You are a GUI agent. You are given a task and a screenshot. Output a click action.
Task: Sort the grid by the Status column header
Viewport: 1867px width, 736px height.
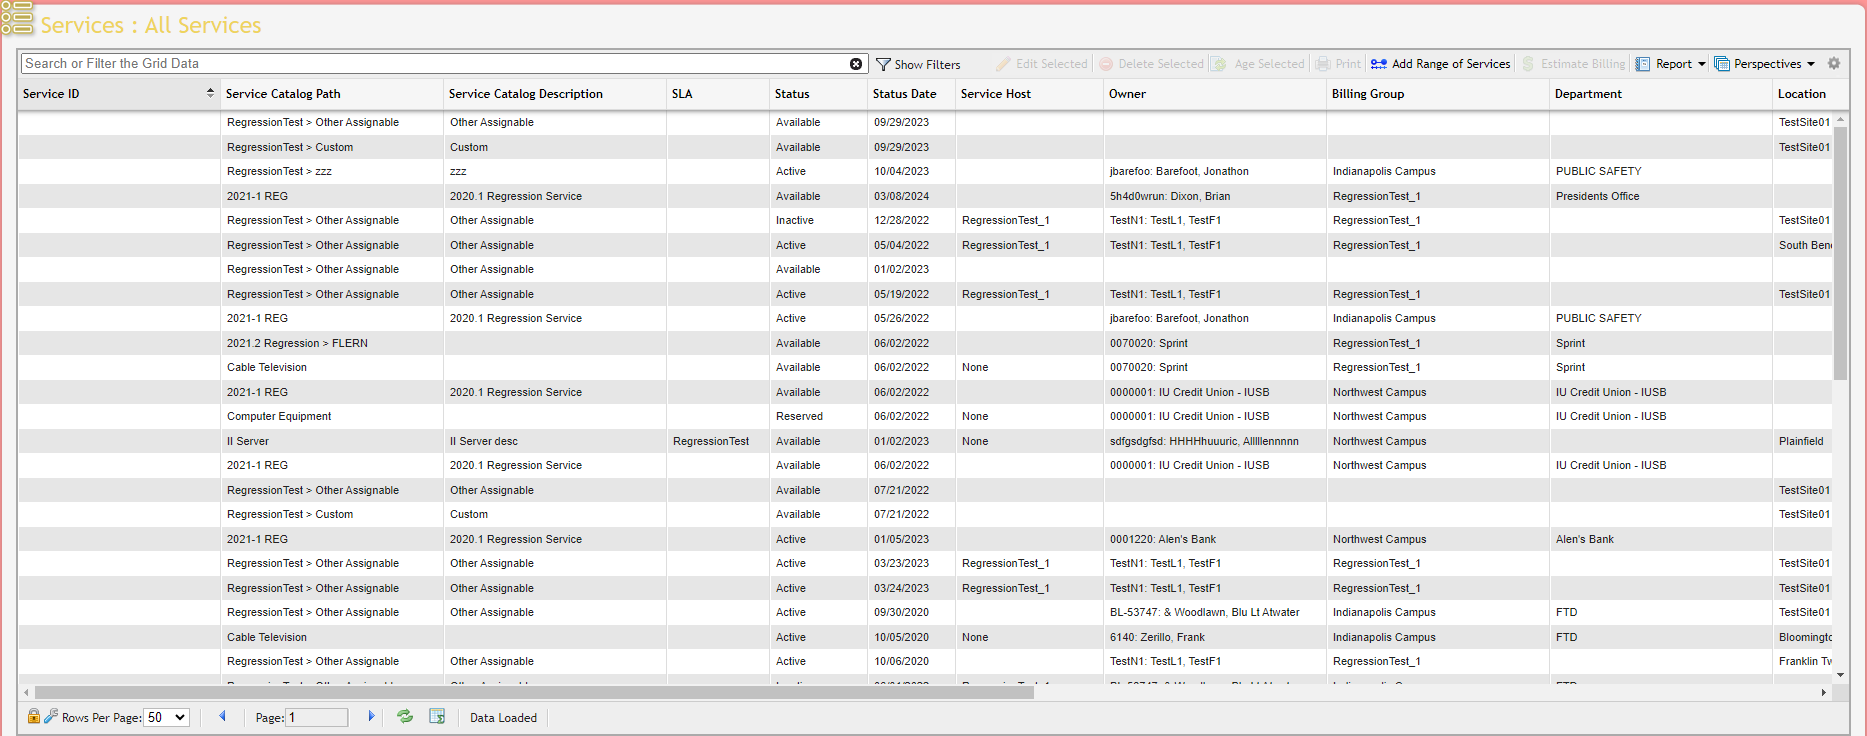pyautogui.click(x=792, y=94)
